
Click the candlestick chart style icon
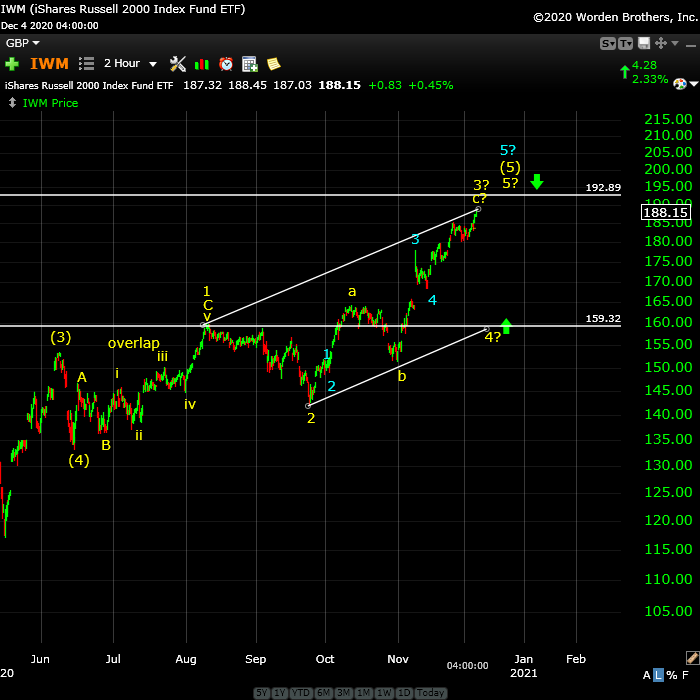202,64
